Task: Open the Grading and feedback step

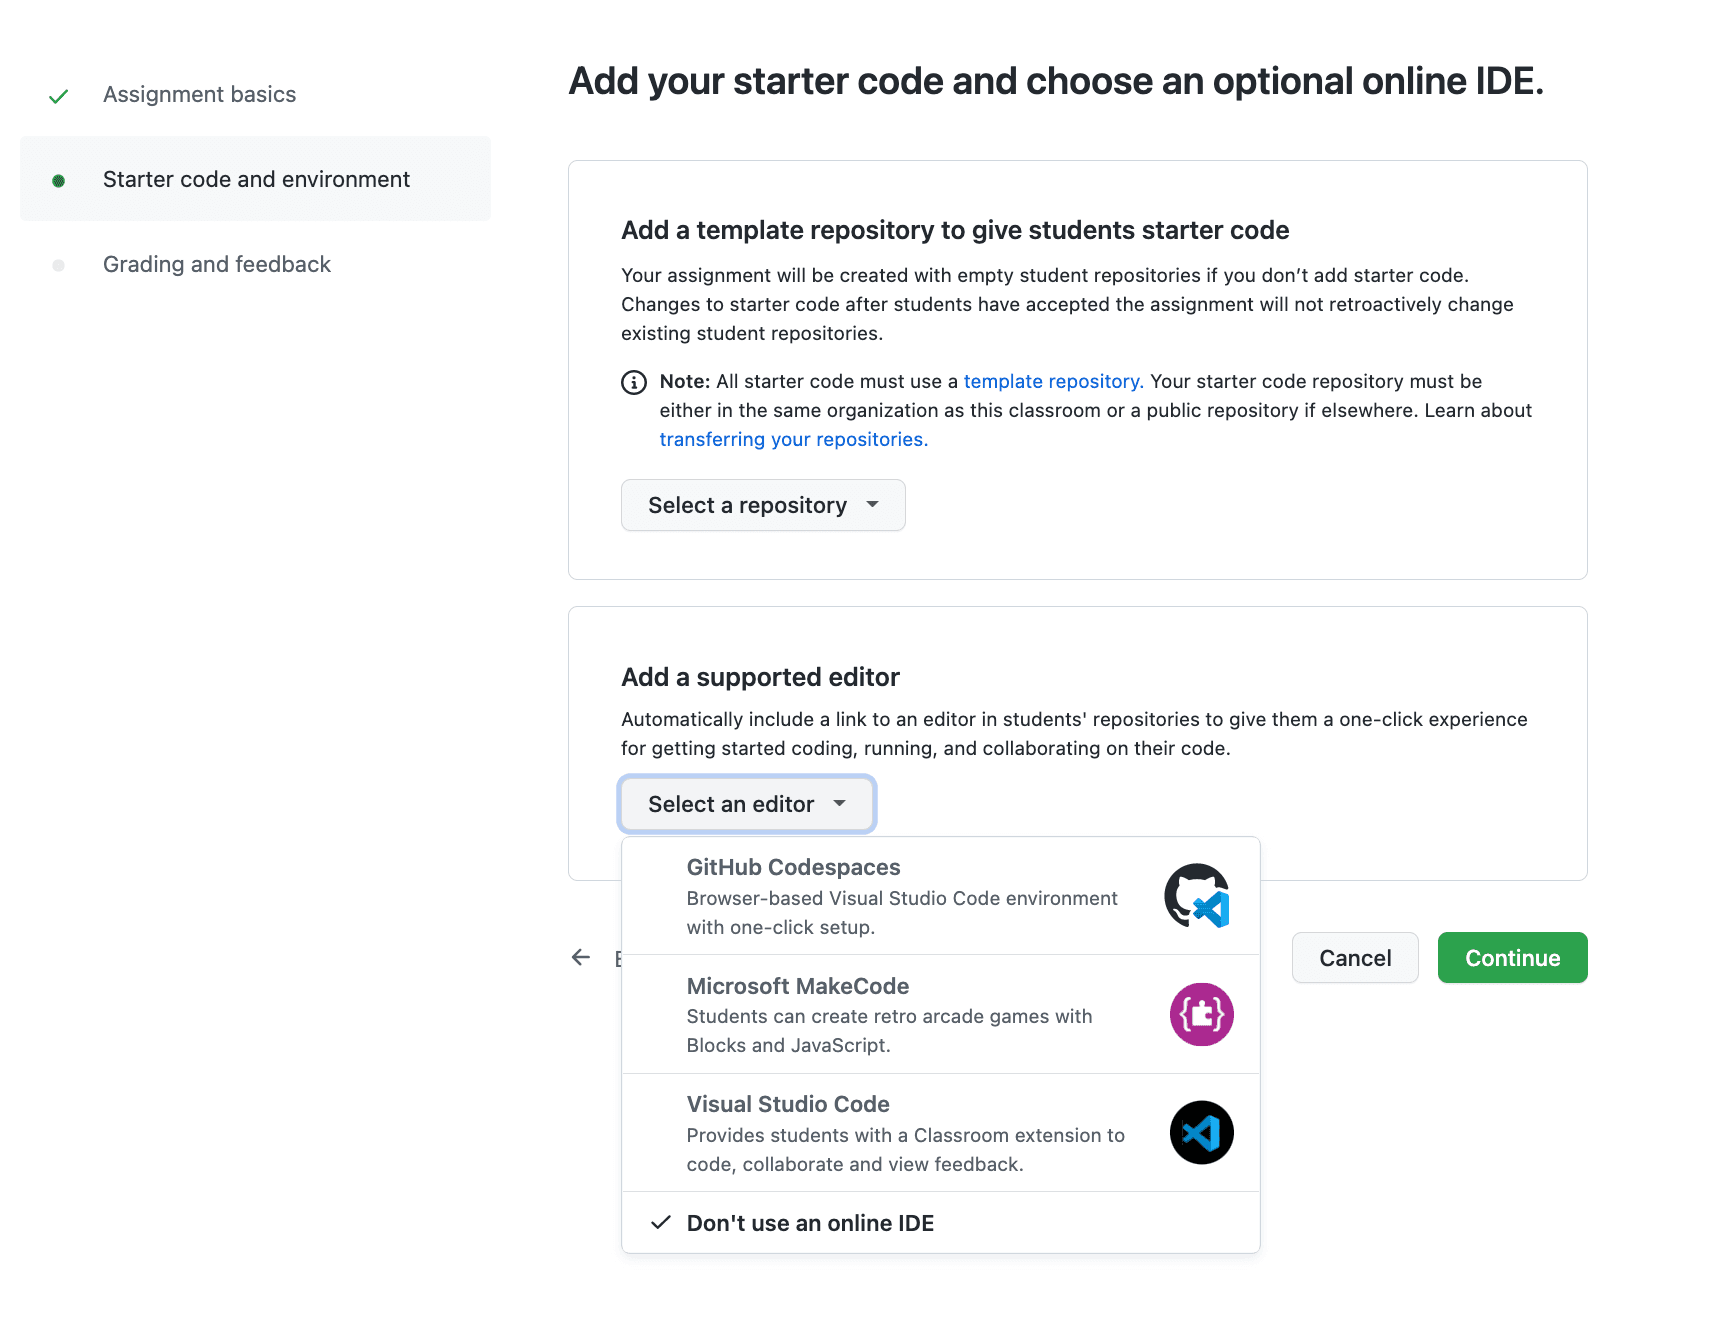Action: point(216,264)
